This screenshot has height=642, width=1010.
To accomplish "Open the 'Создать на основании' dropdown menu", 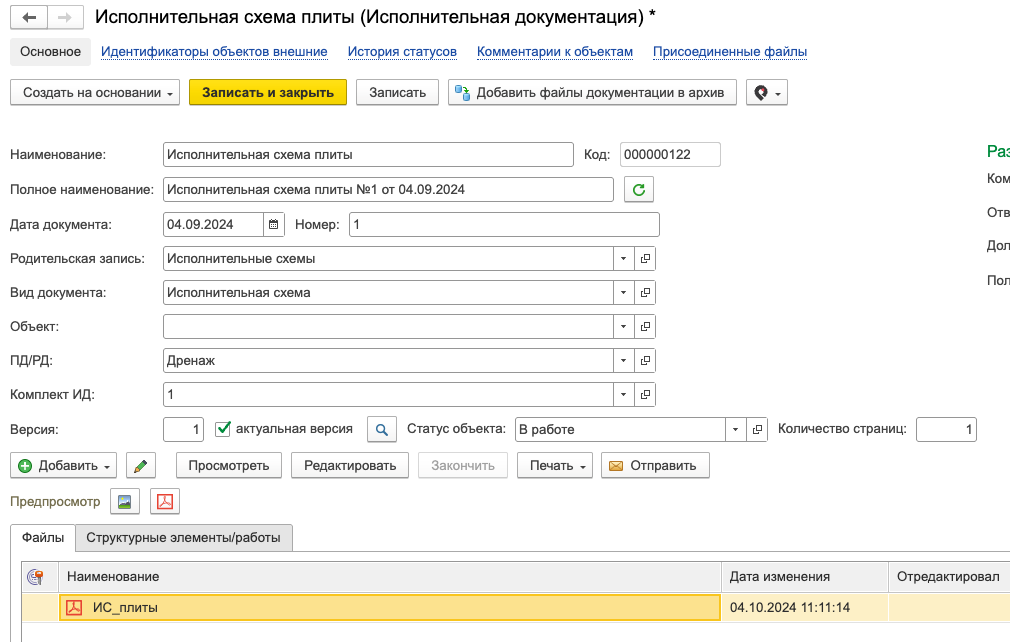I will [x=95, y=93].
